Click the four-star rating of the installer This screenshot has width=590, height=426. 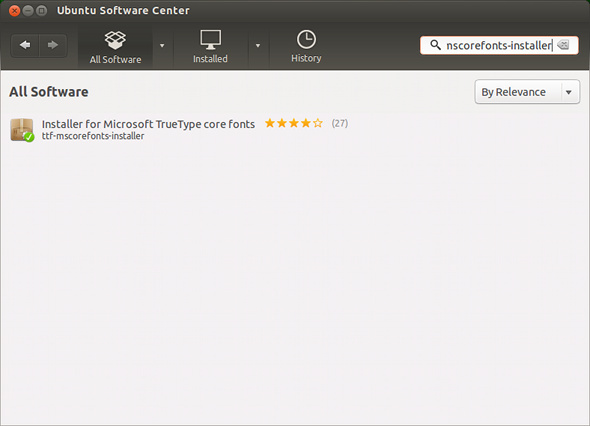point(294,123)
